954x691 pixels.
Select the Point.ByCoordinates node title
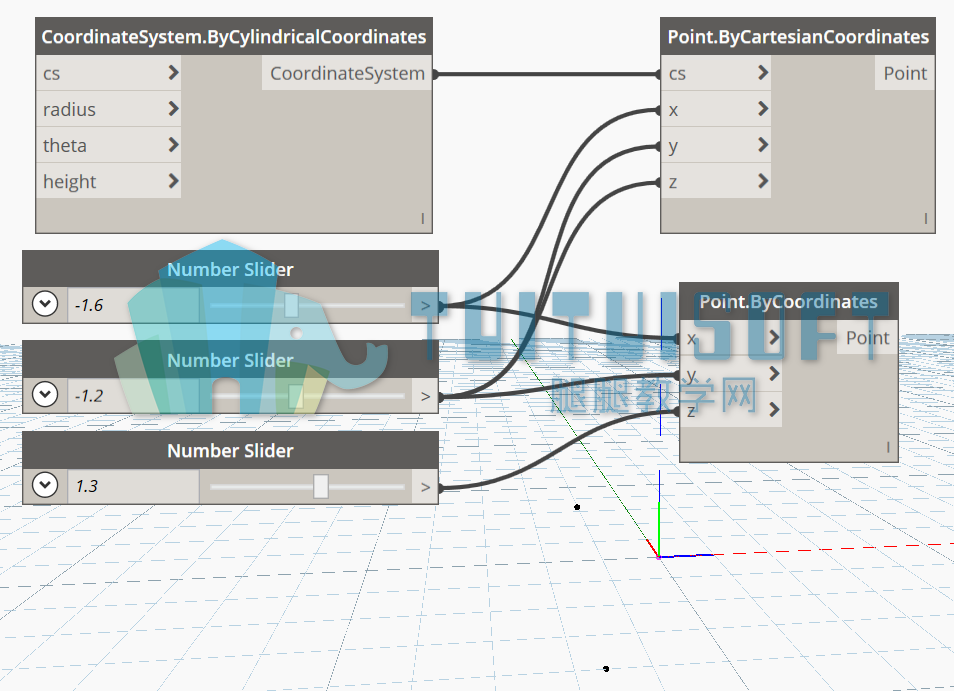click(789, 302)
